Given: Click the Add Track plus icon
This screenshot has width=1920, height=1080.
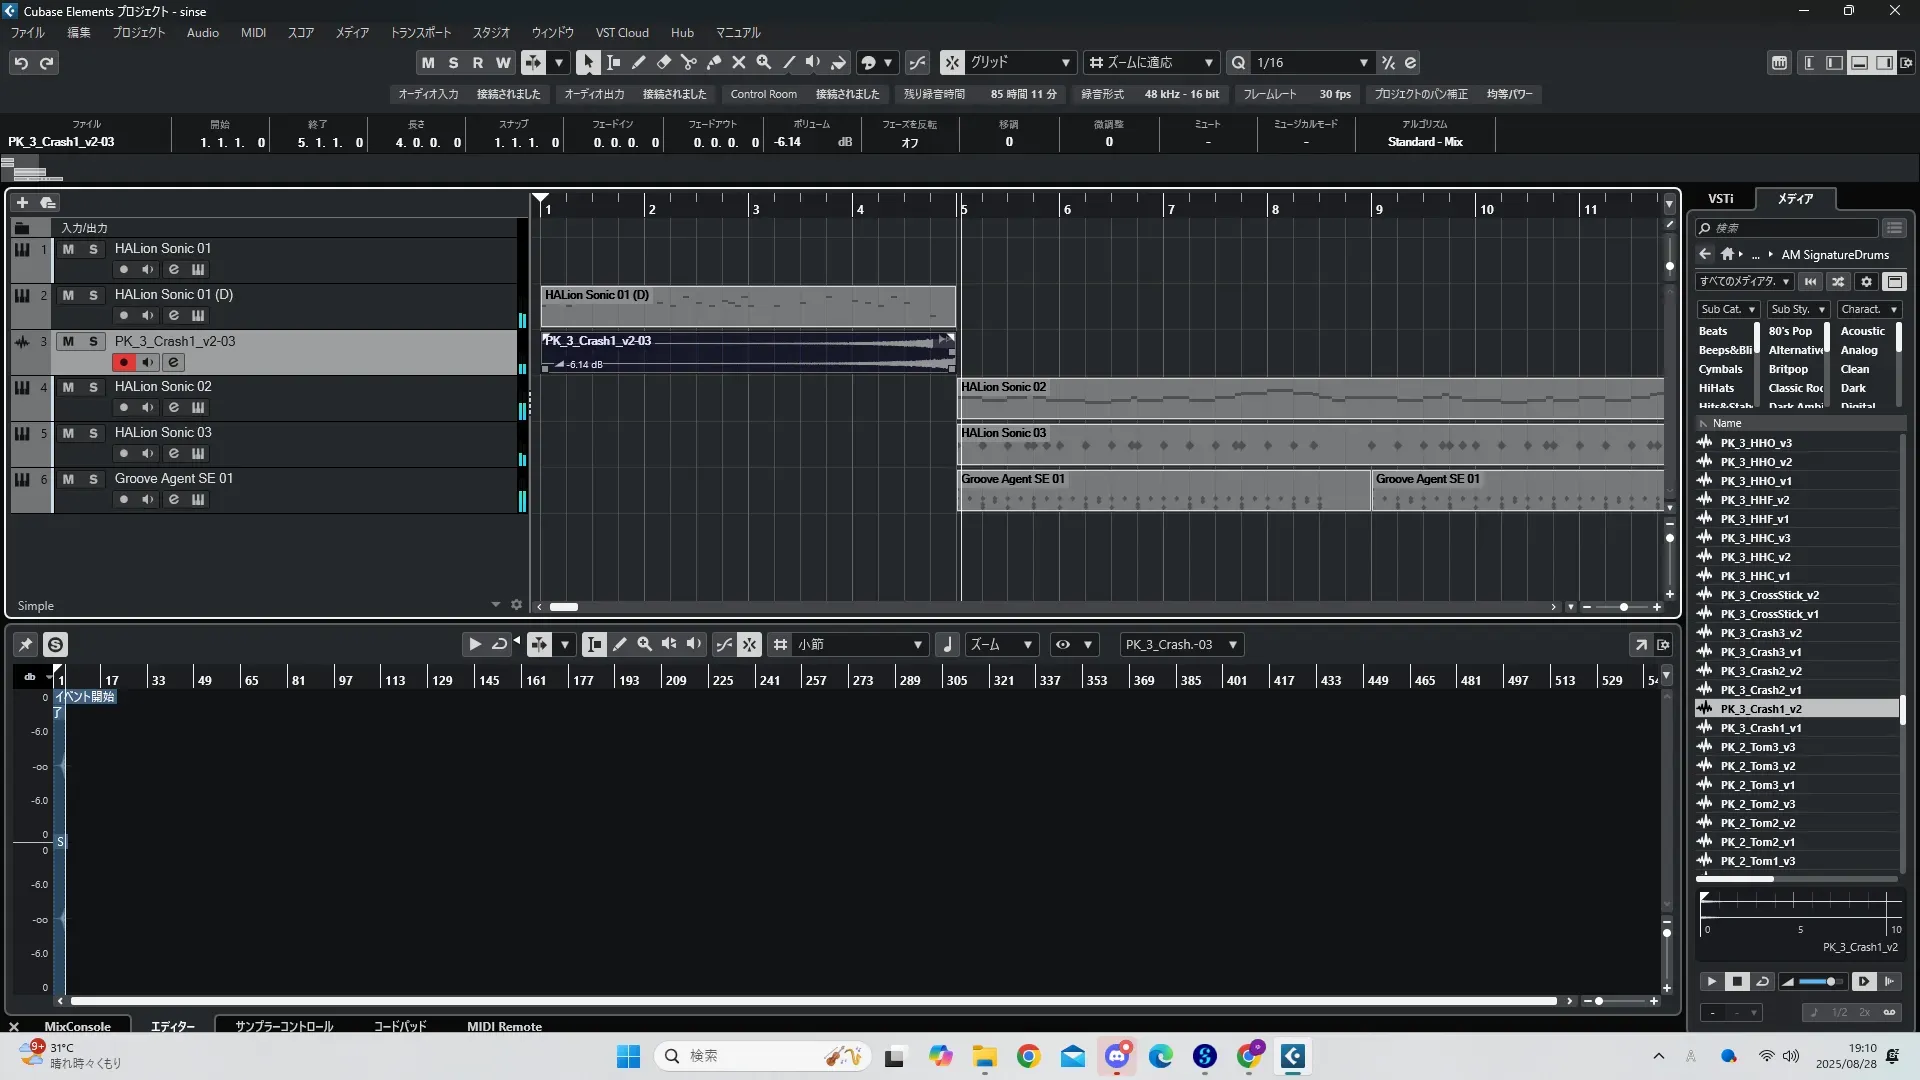Looking at the screenshot, I should click(x=22, y=203).
